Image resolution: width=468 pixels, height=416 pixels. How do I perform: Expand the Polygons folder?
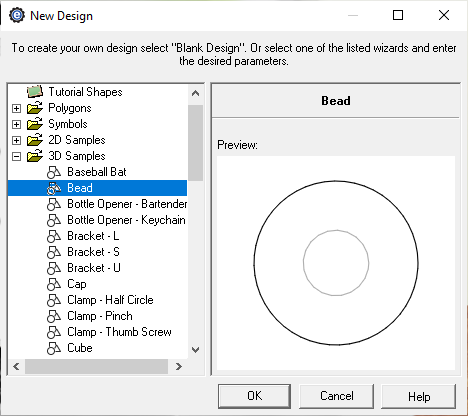(x=16, y=108)
